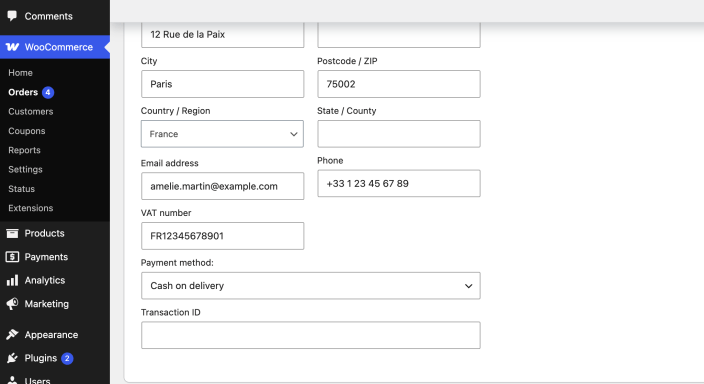Open Extensions submenu item

[x=31, y=208]
